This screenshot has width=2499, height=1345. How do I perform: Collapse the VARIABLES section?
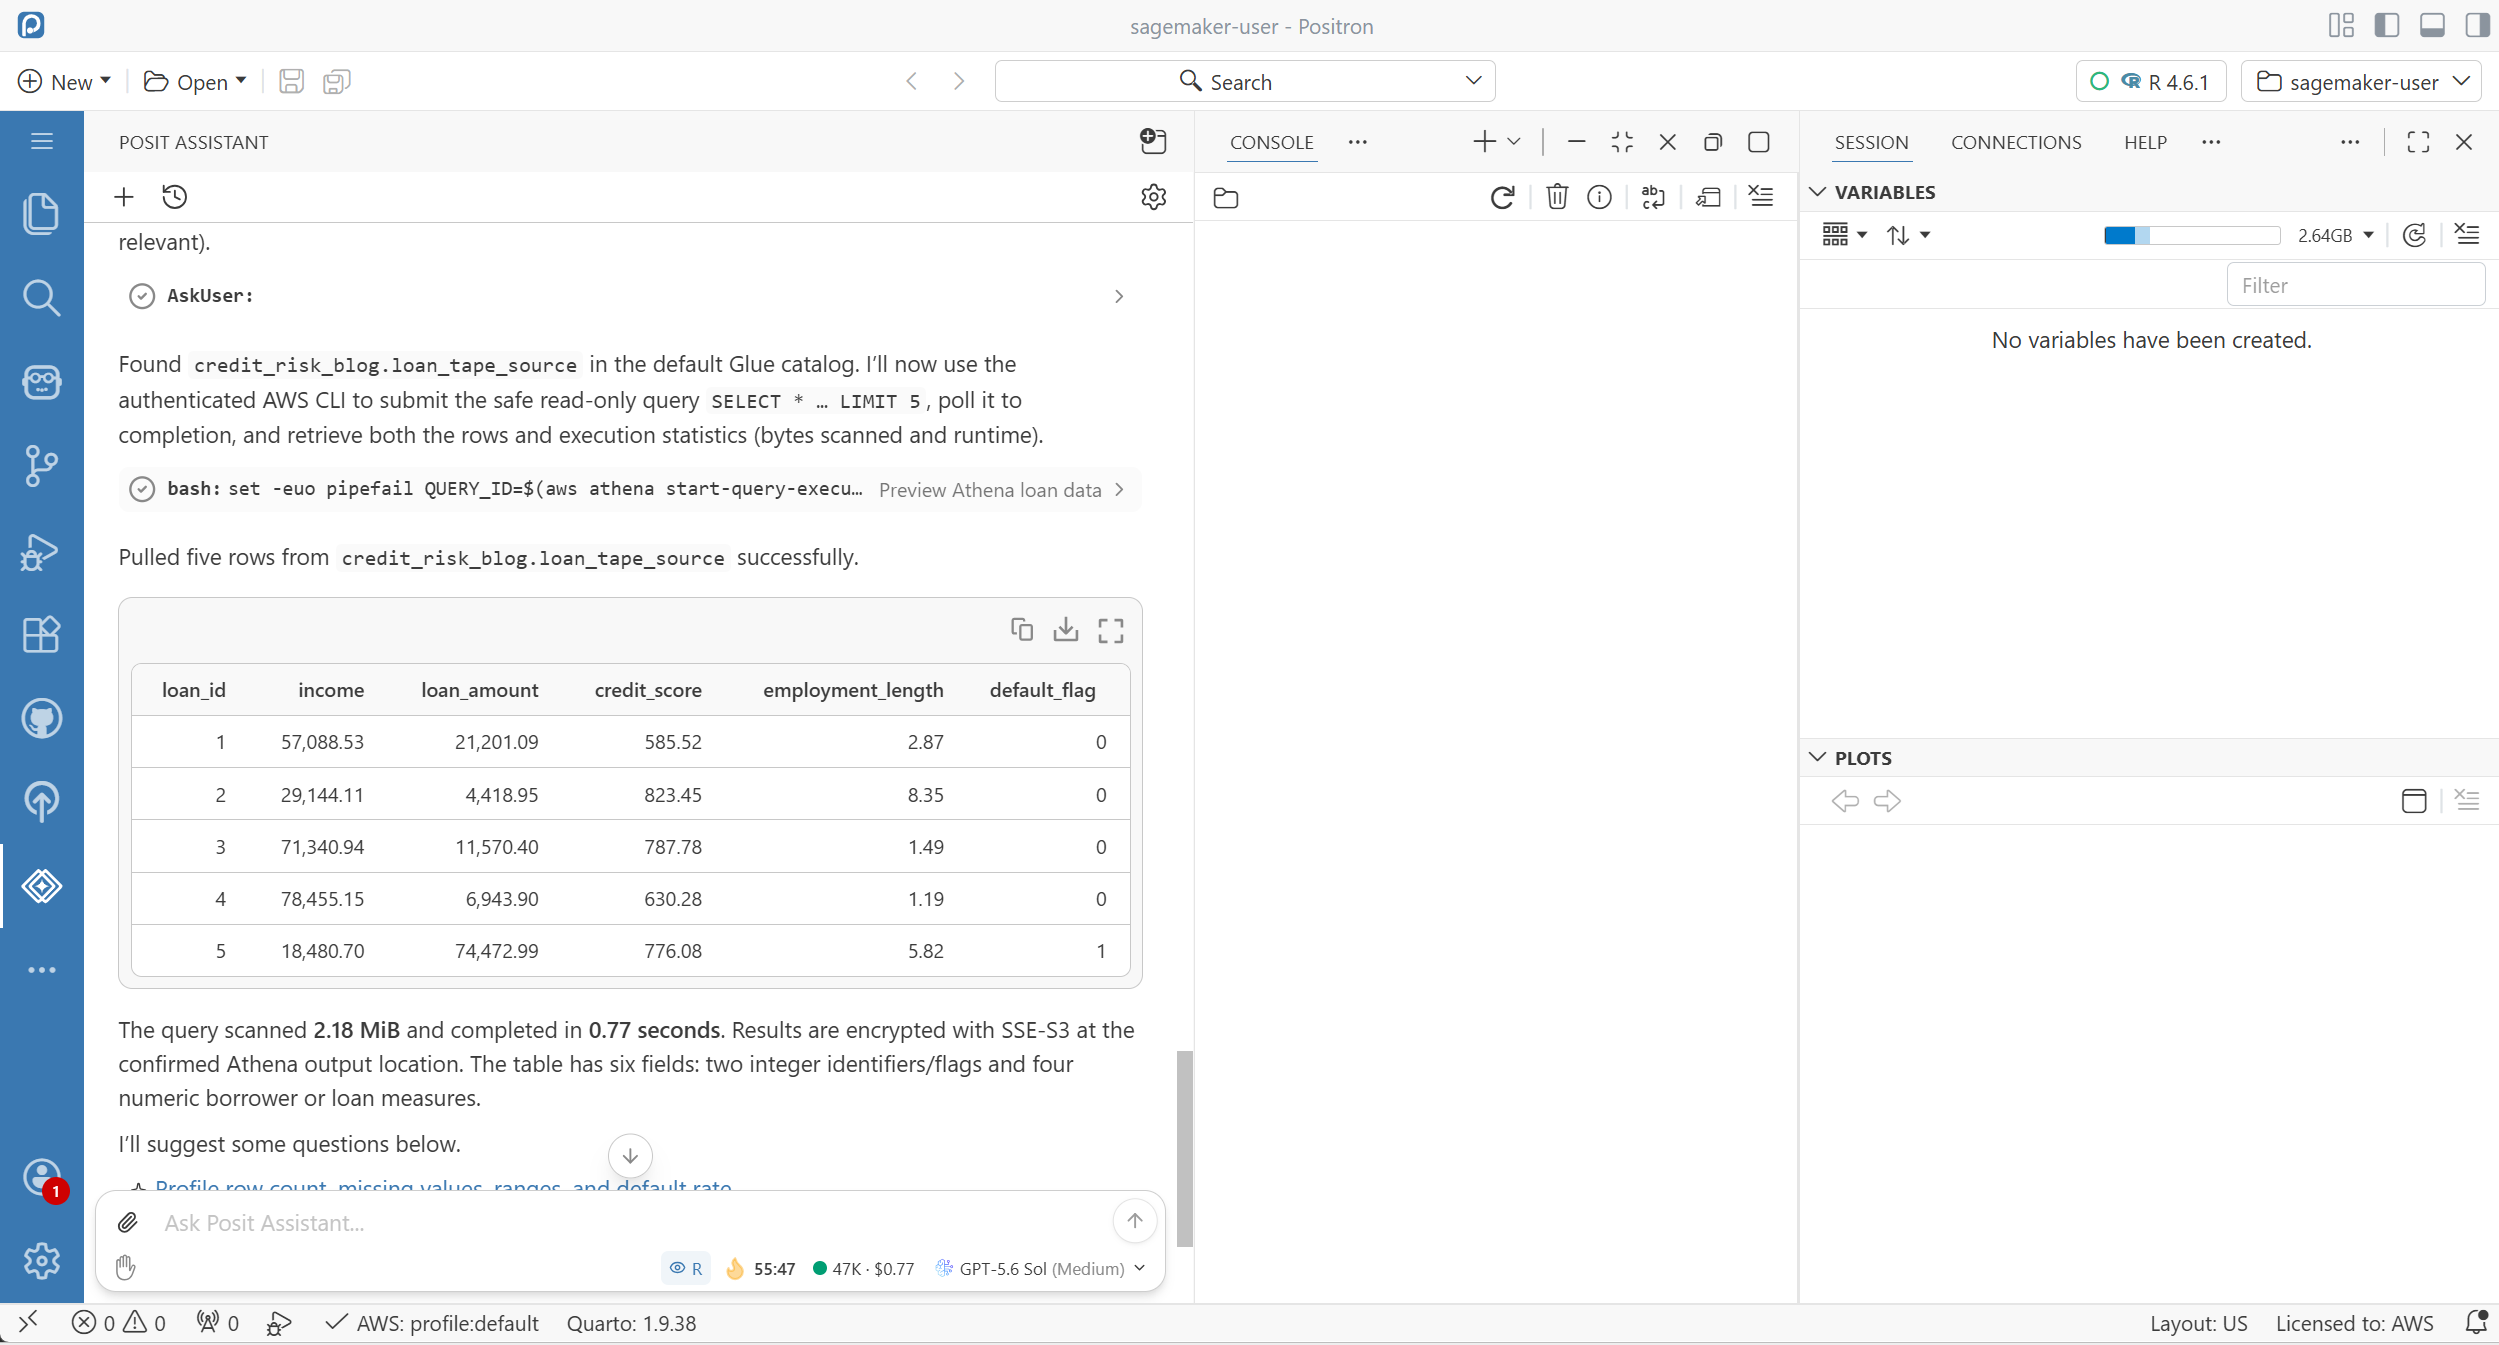pos(1818,192)
